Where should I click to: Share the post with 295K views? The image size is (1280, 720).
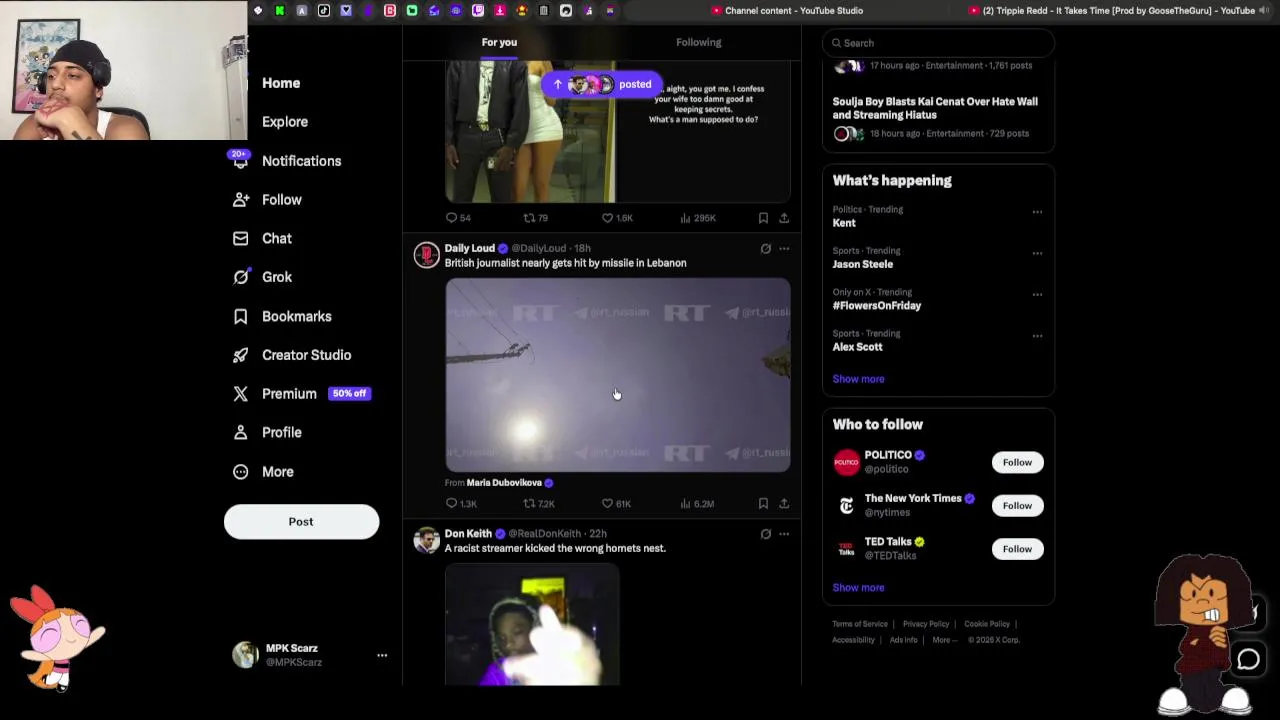click(x=784, y=218)
